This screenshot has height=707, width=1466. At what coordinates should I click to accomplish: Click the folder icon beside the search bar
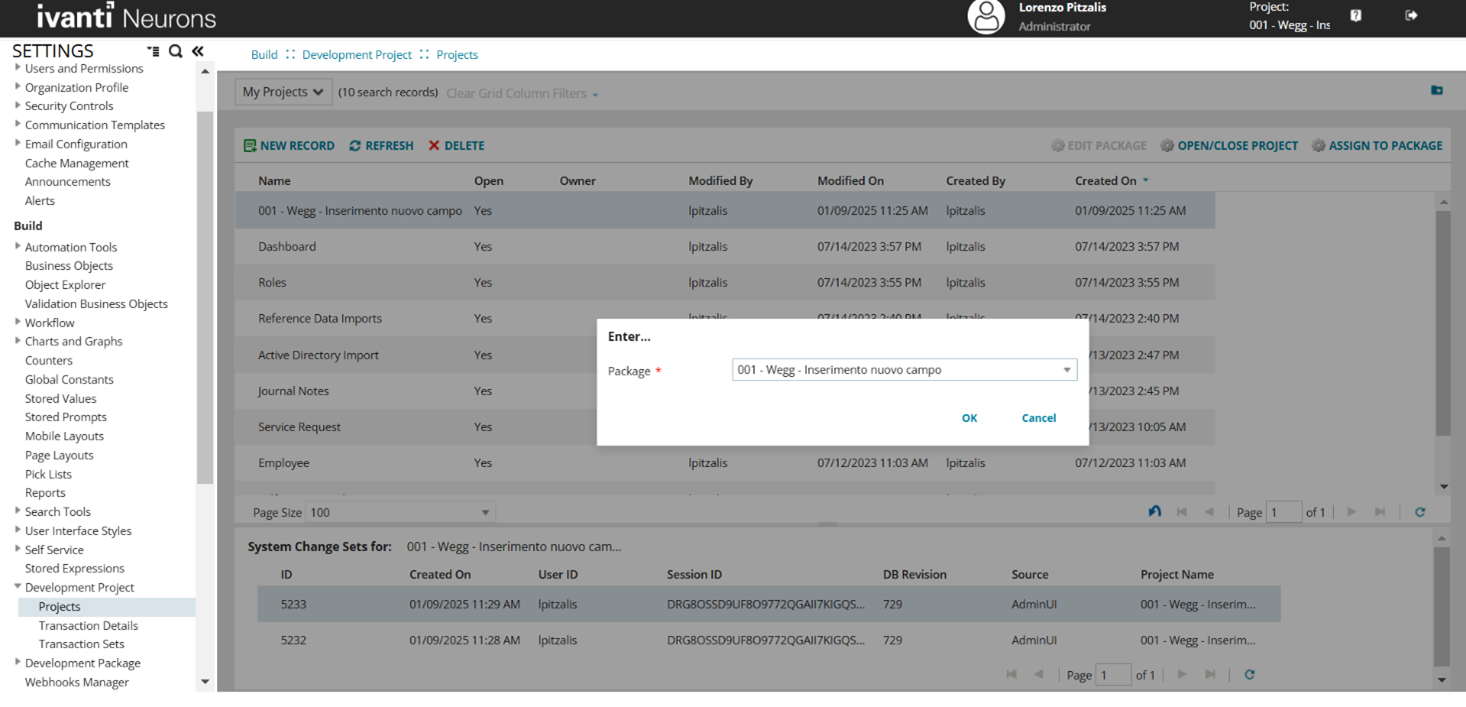[x=1437, y=91]
